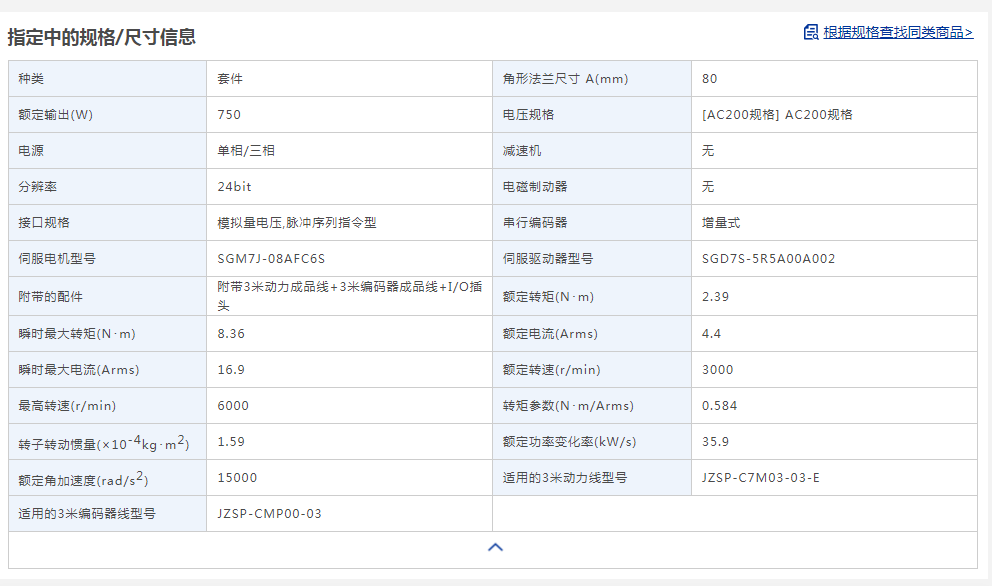Screen dimensions: 992x586
Task: Select the 无 value in 减速机 row
Action: (708, 151)
